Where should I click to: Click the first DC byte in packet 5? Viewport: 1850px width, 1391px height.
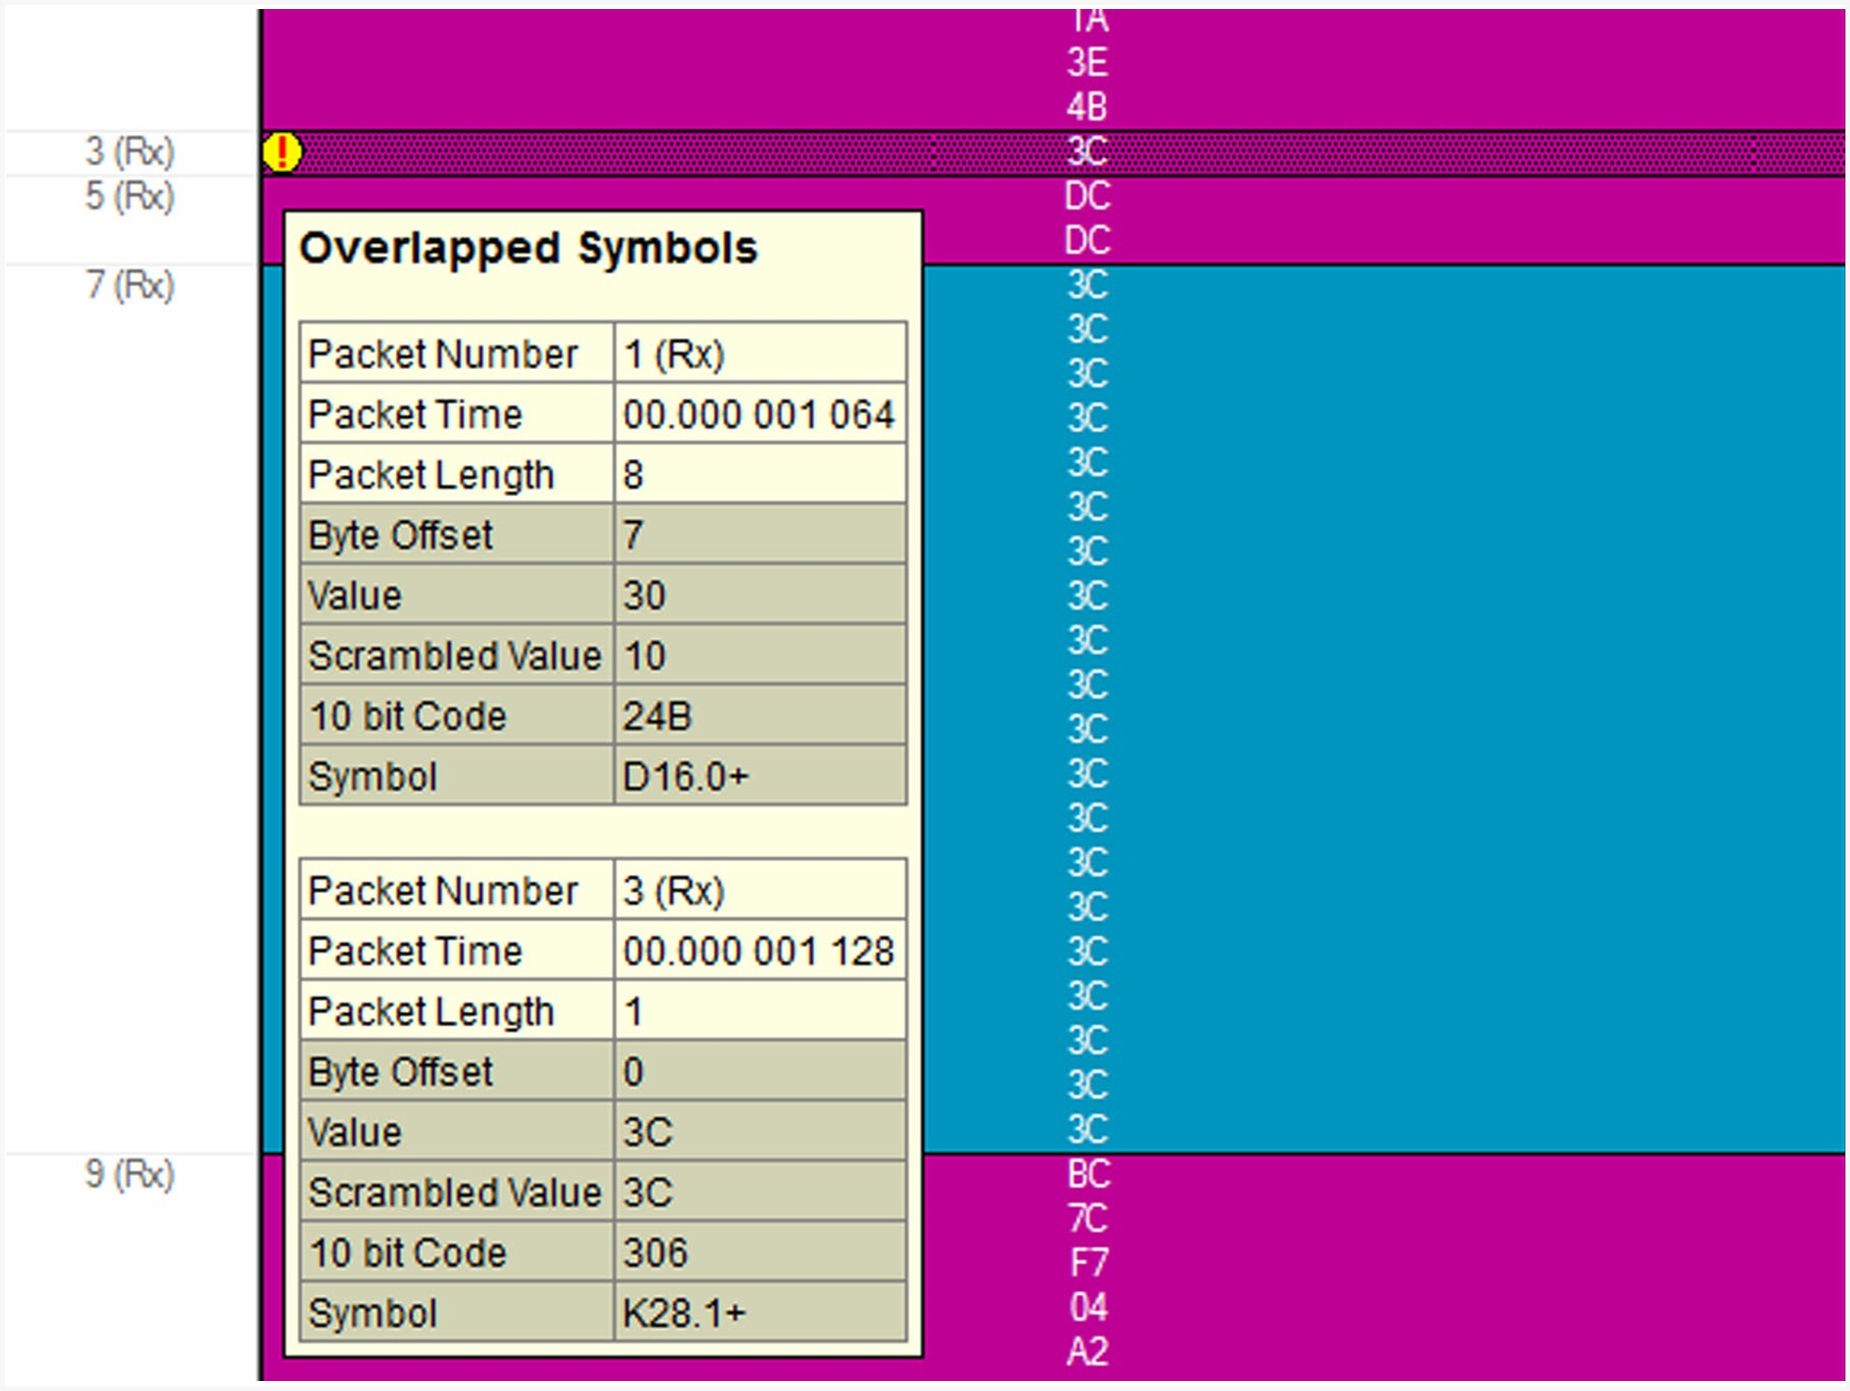click(x=1087, y=196)
